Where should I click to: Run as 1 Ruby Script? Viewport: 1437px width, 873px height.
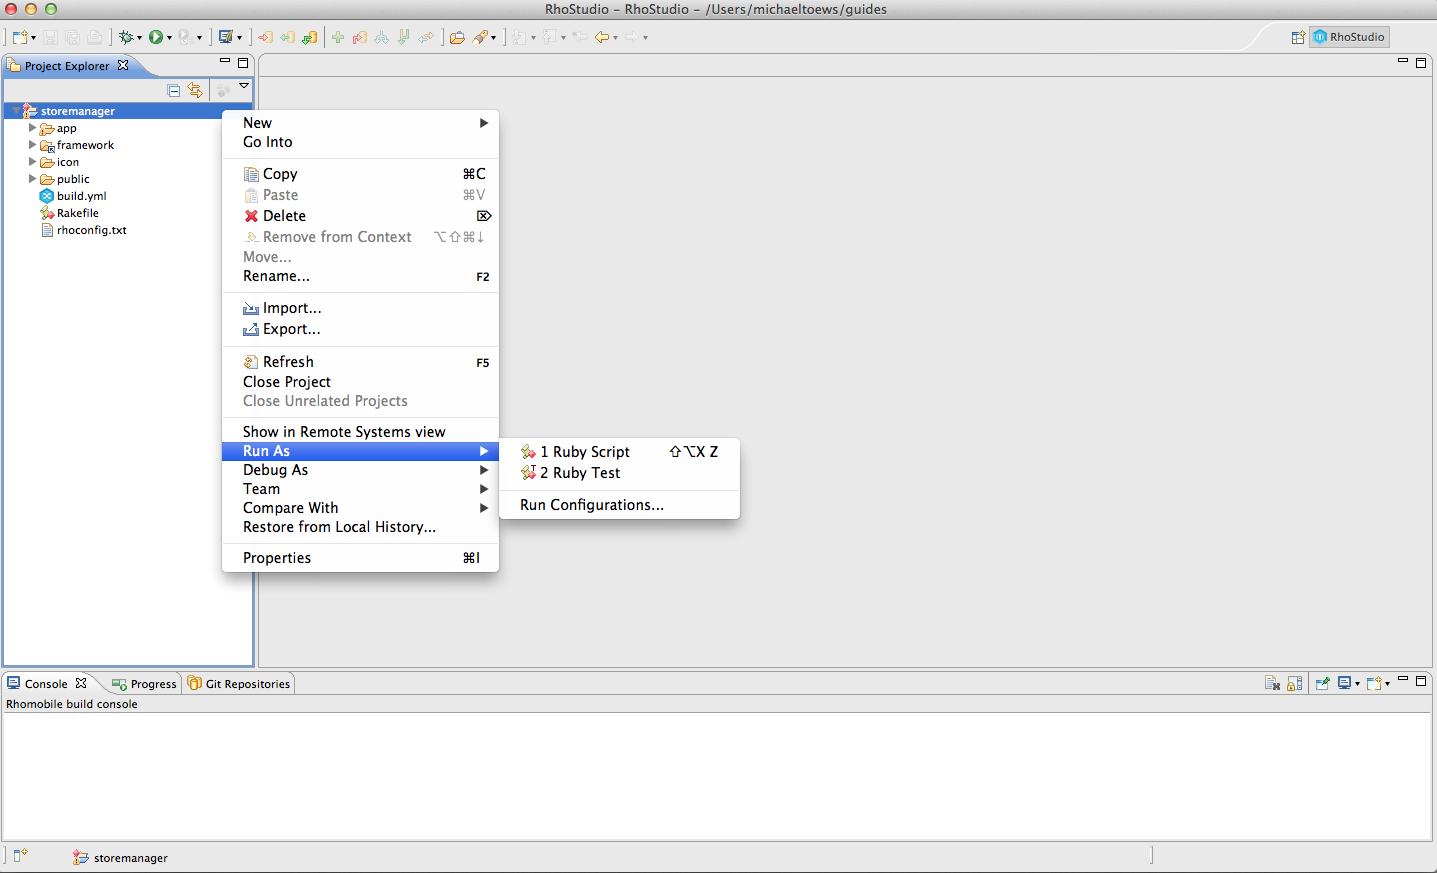(x=619, y=452)
